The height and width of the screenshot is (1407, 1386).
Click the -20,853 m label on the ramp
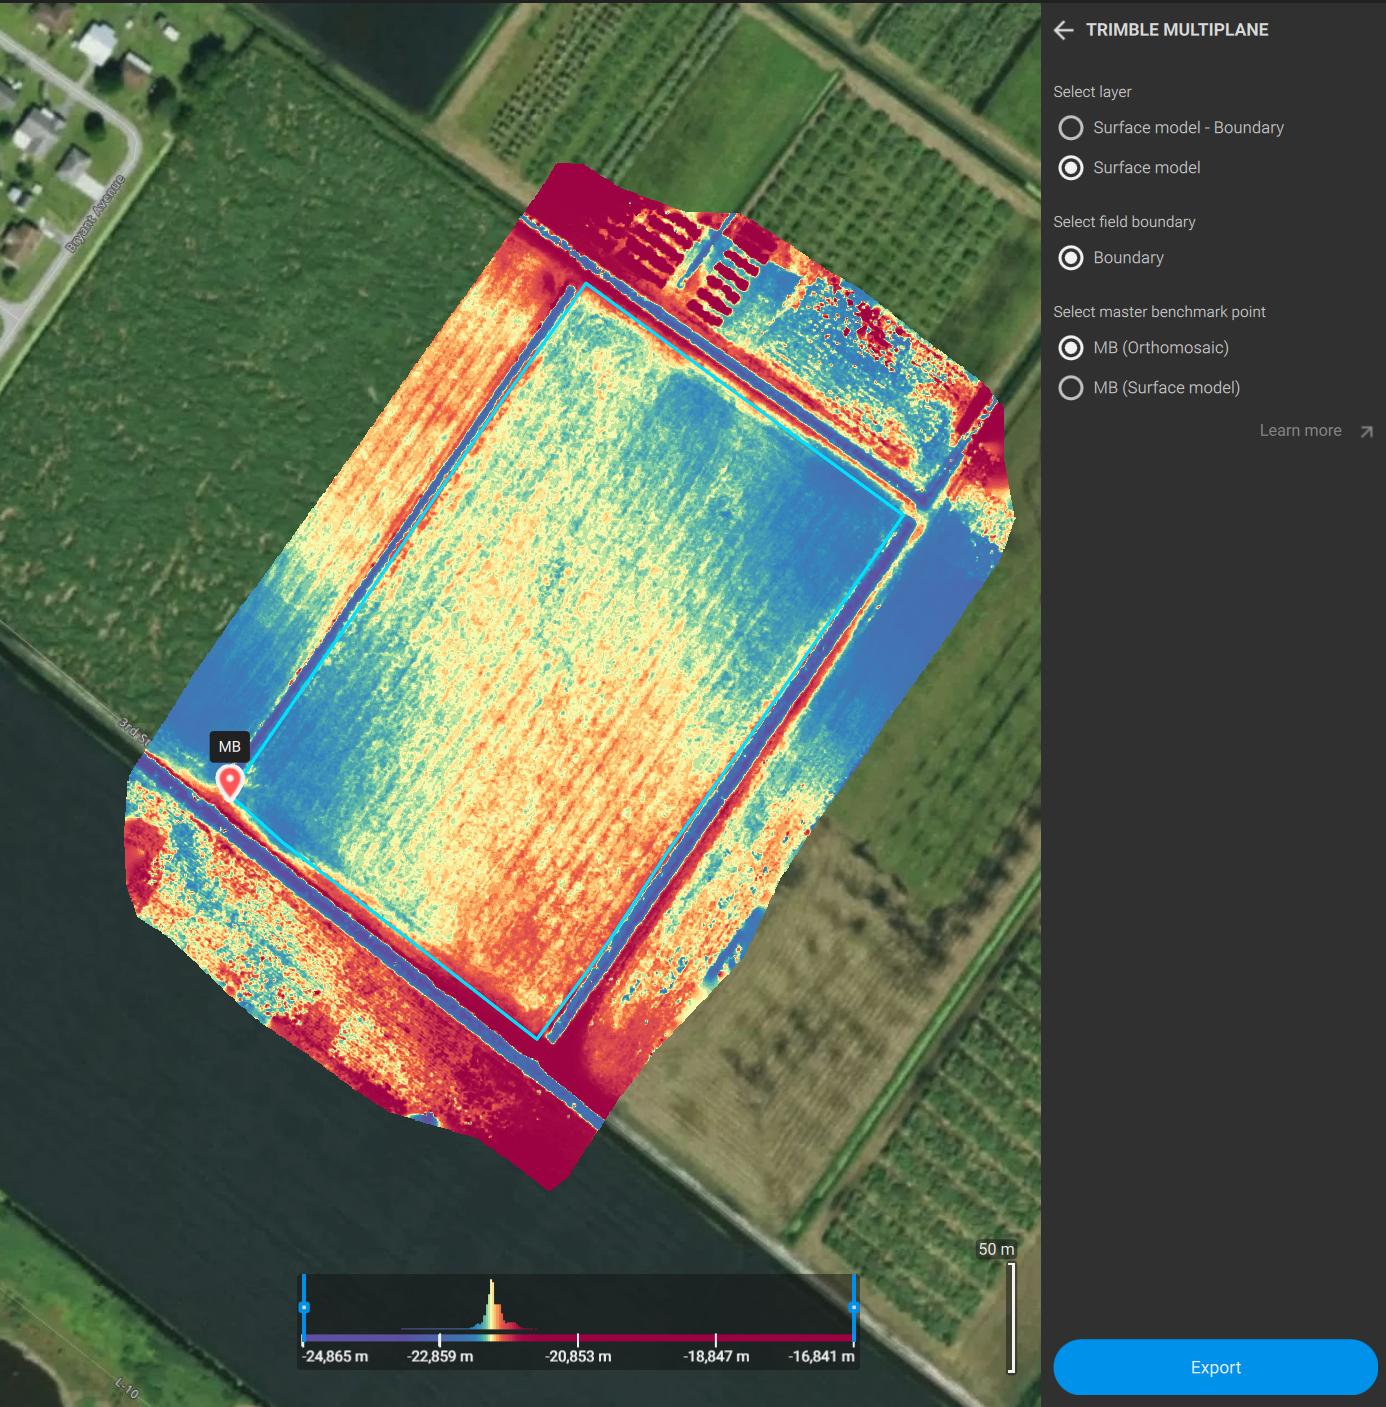point(579,1356)
